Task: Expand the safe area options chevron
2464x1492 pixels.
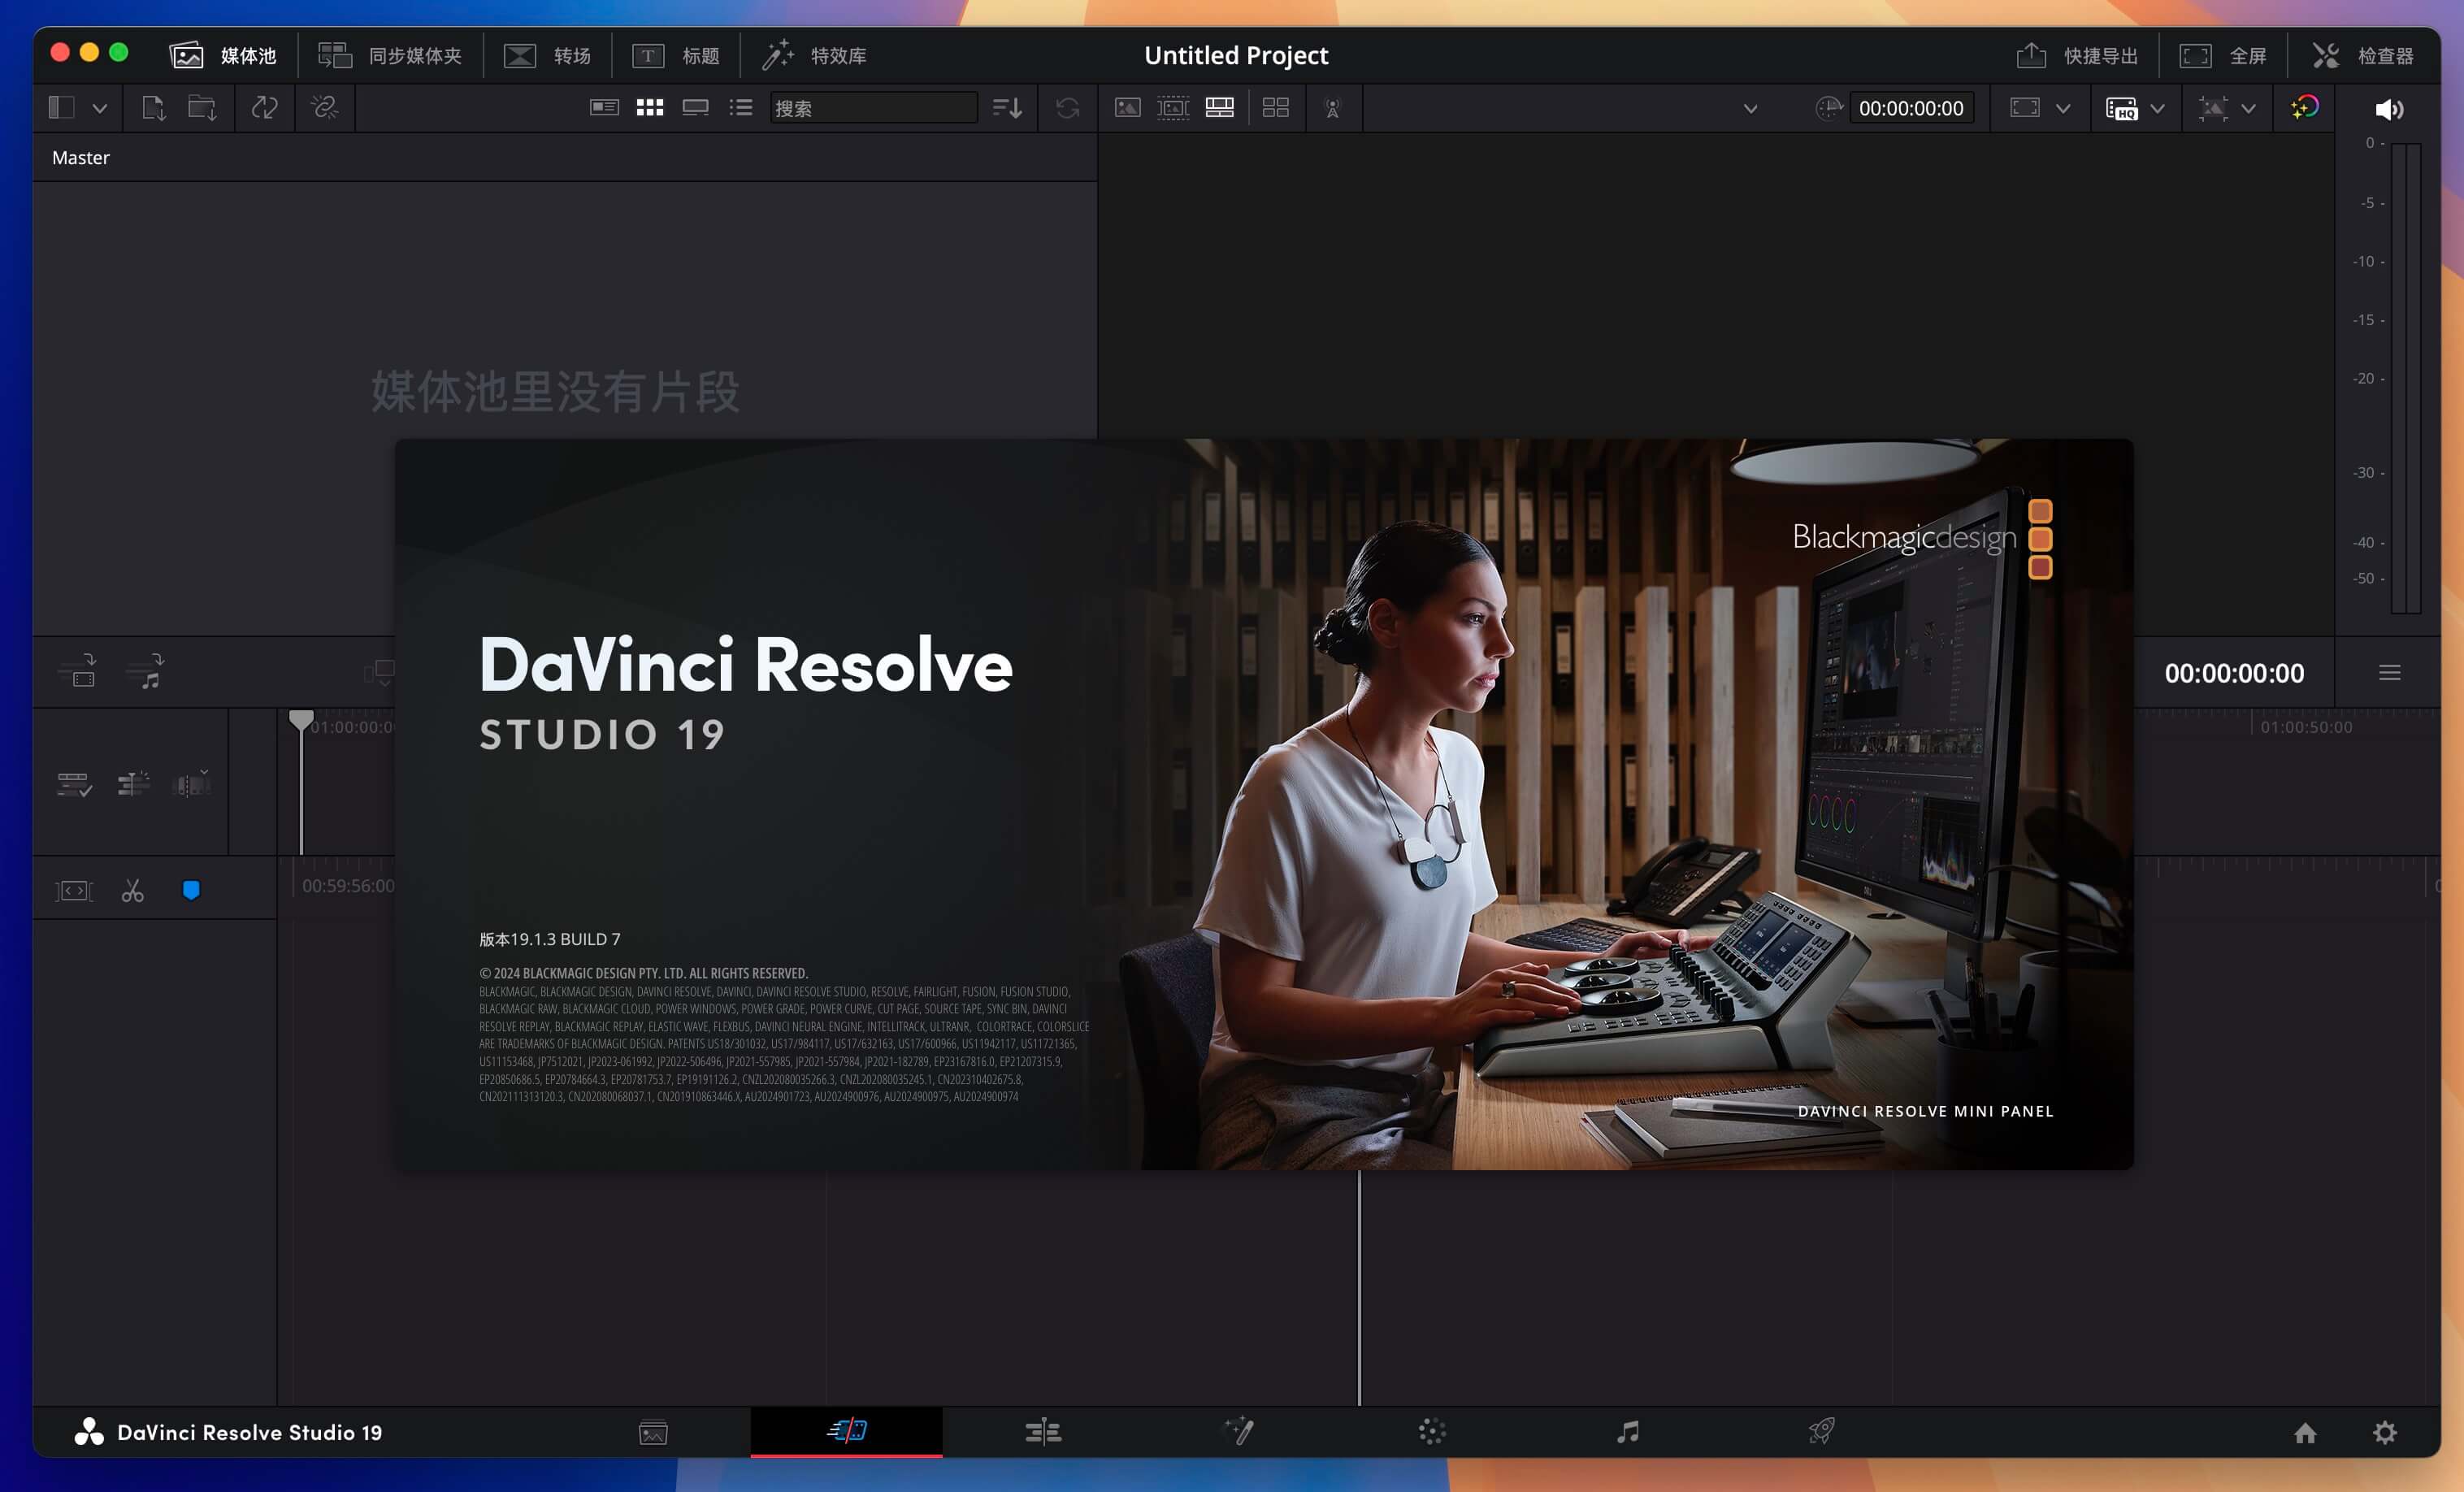Action: 2062,108
